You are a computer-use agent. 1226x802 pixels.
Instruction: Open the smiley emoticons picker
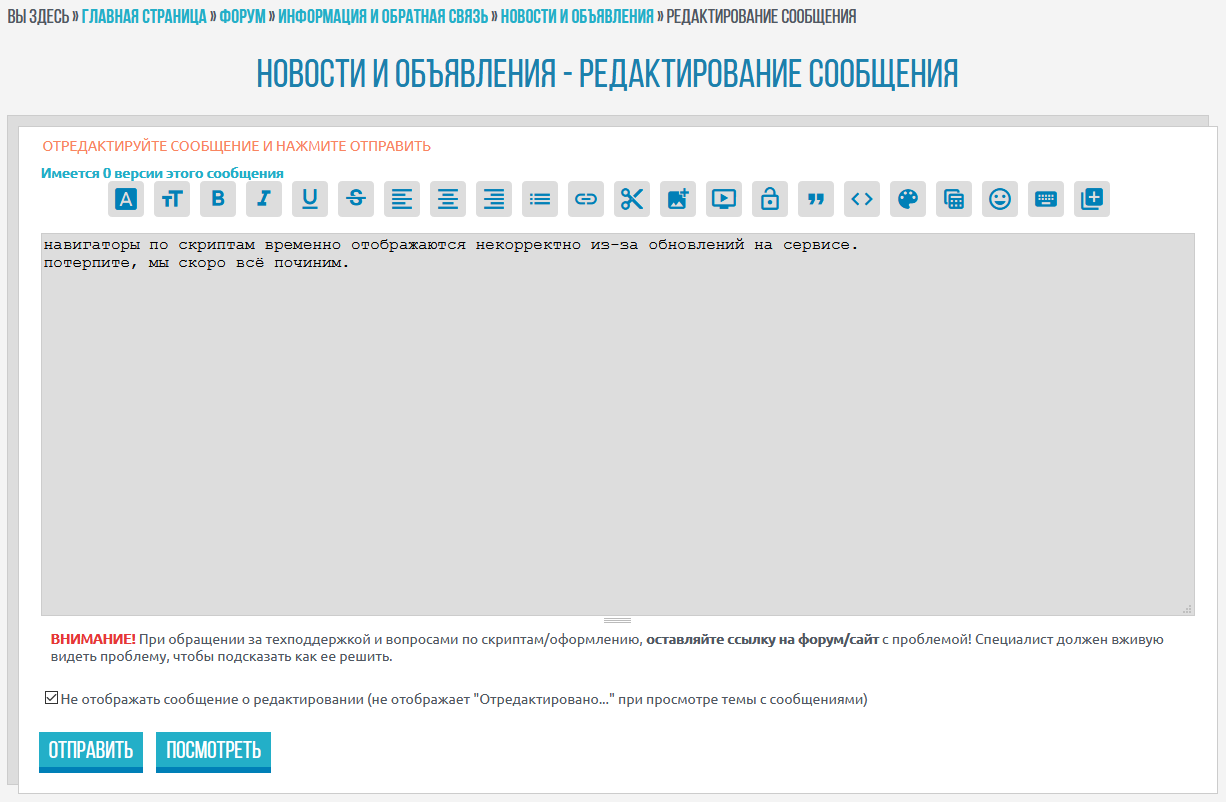1000,199
